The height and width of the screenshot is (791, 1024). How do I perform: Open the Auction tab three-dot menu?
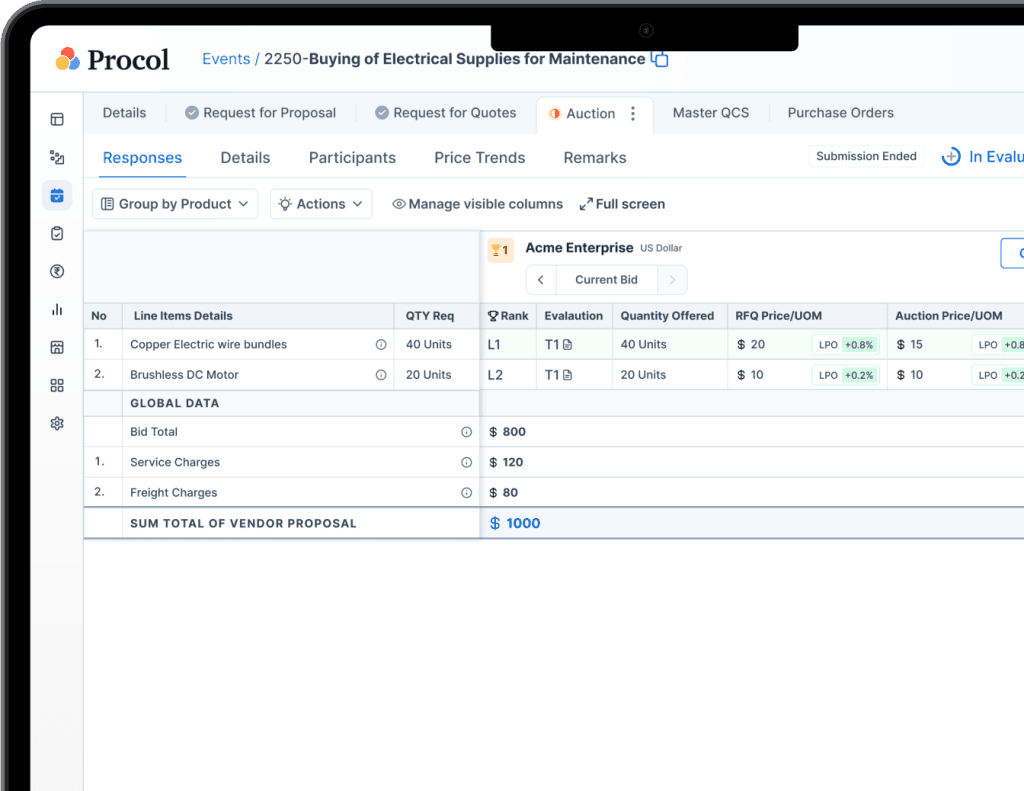click(633, 114)
